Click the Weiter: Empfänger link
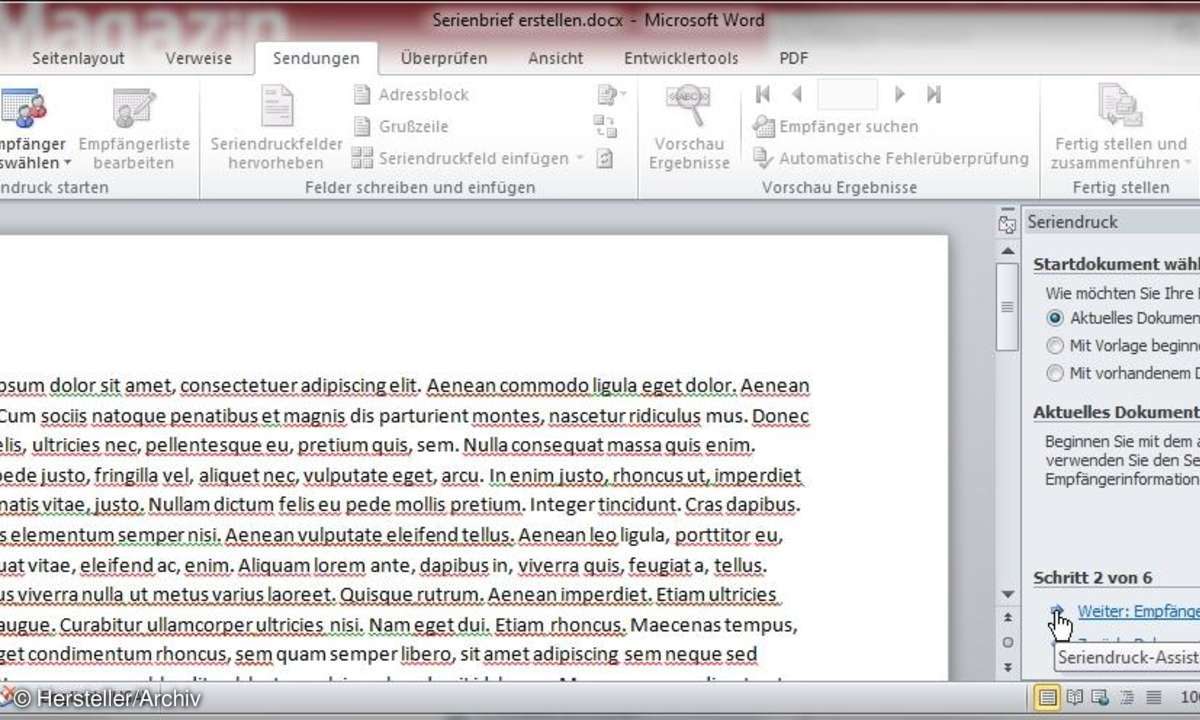The height and width of the screenshot is (720, 1200). [1138, 611]
